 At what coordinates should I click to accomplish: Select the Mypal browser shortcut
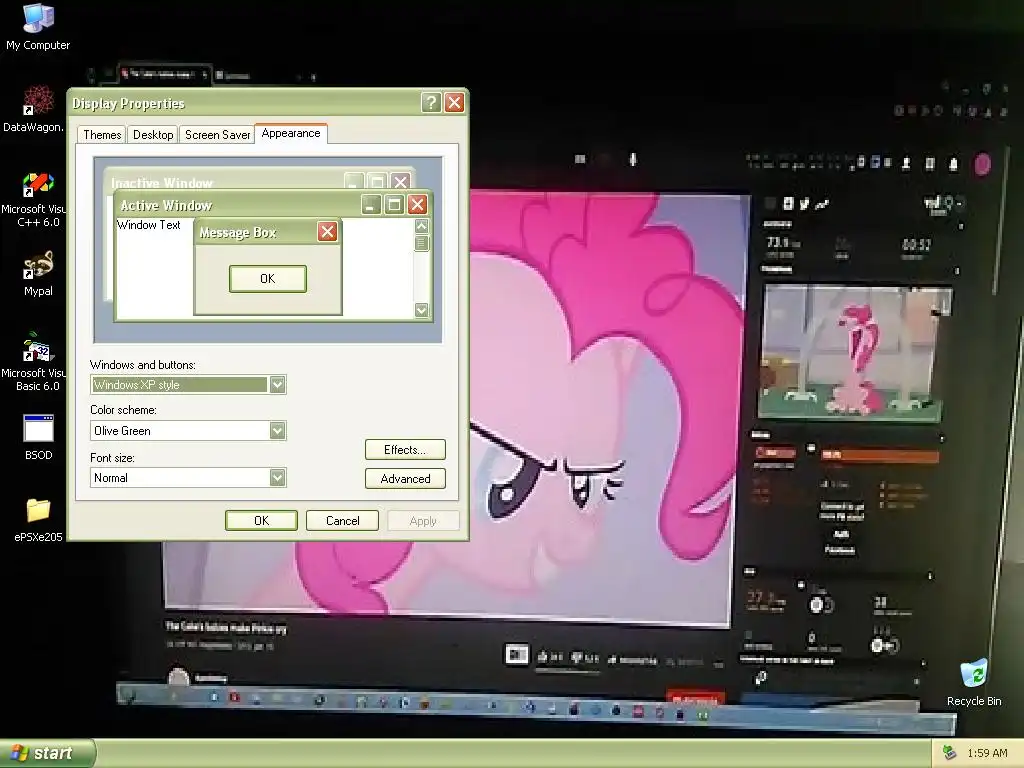(38, 274)
